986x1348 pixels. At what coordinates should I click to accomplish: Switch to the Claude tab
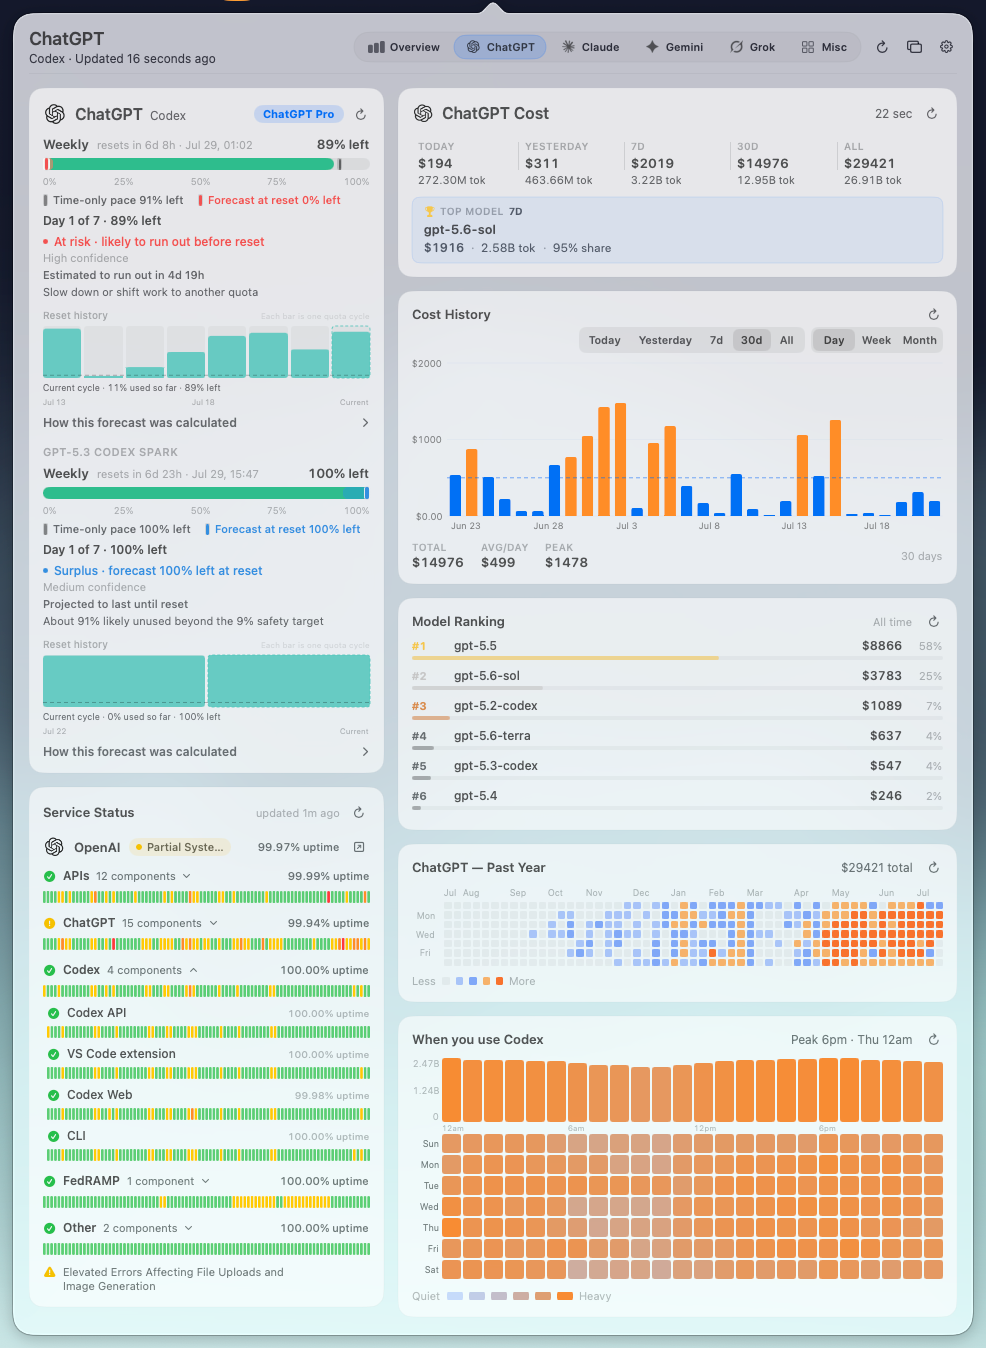[x=590, y=47]
